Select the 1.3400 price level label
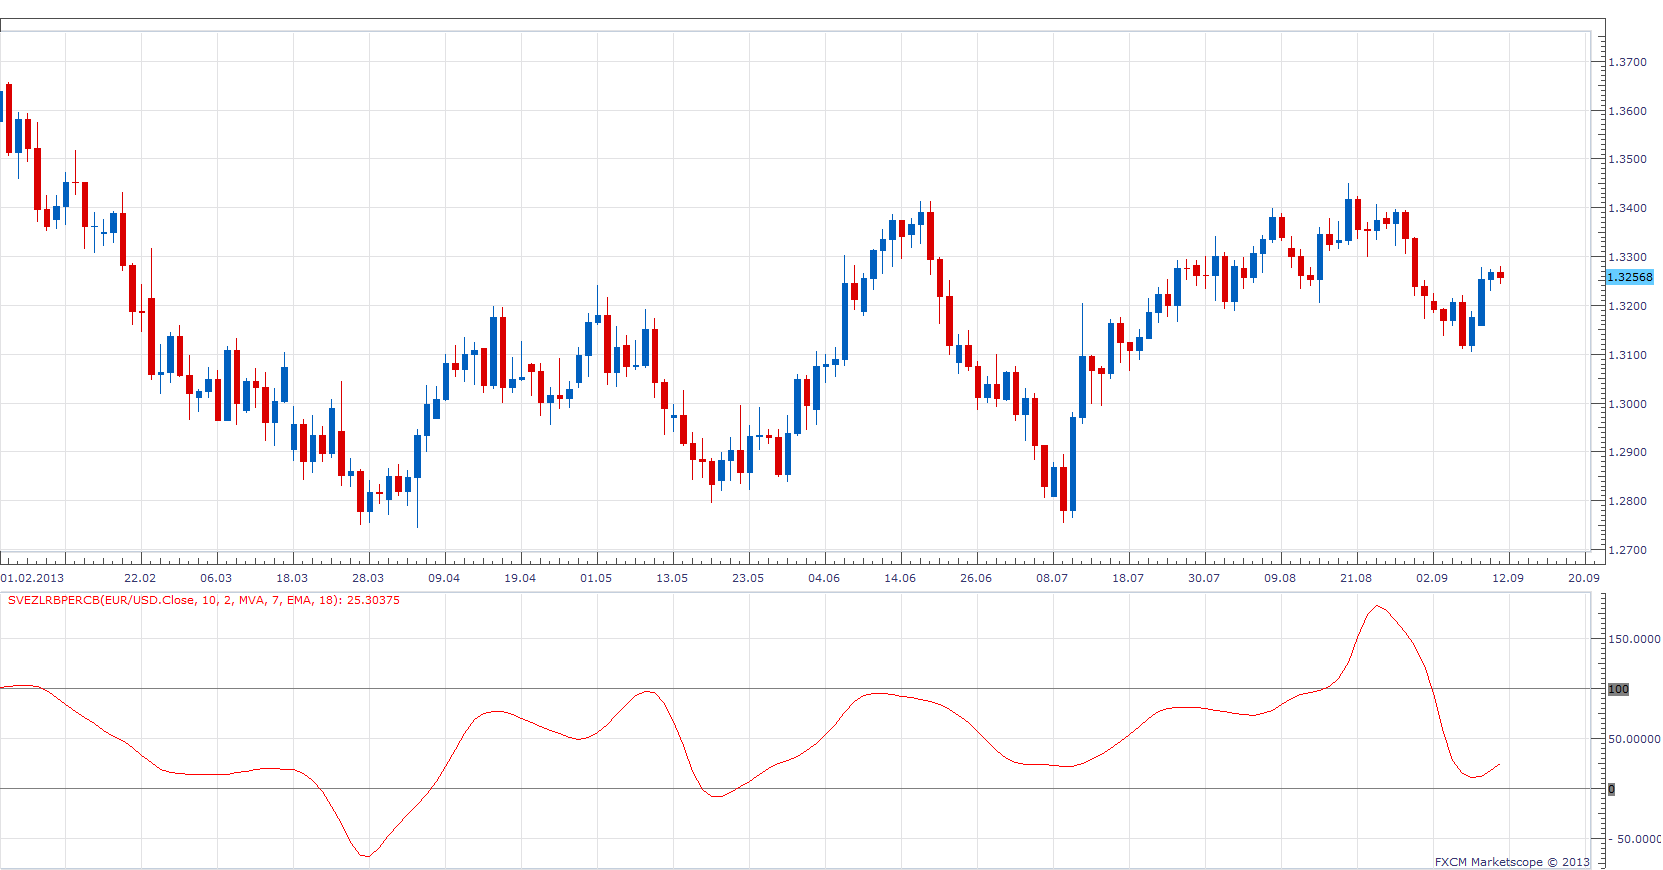Viewport: 1663px width, 870px height. (x=1628, y=208)
